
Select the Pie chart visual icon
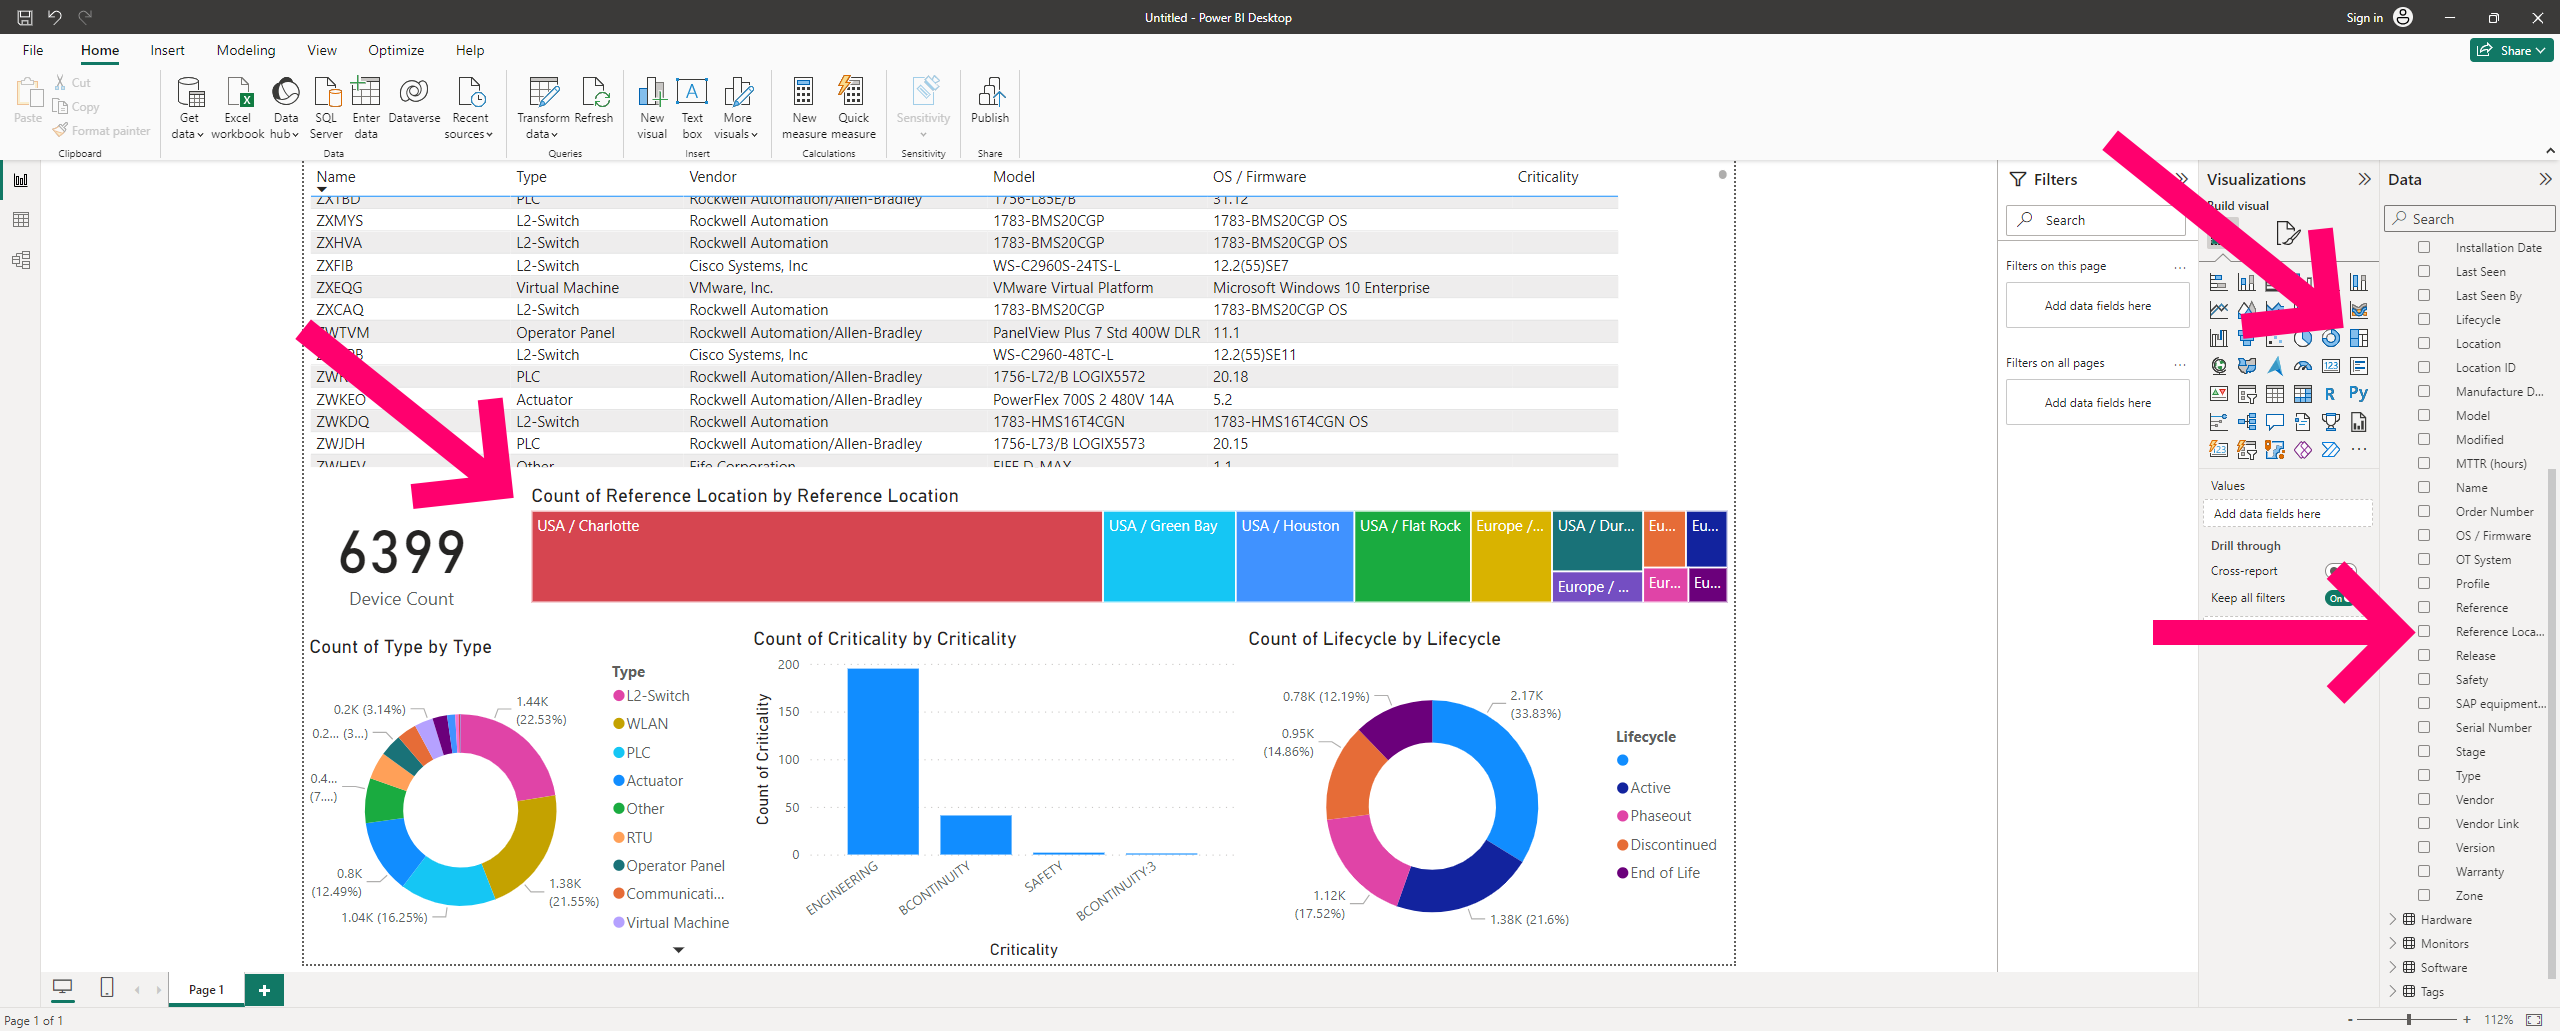[x=2303, y=340]
